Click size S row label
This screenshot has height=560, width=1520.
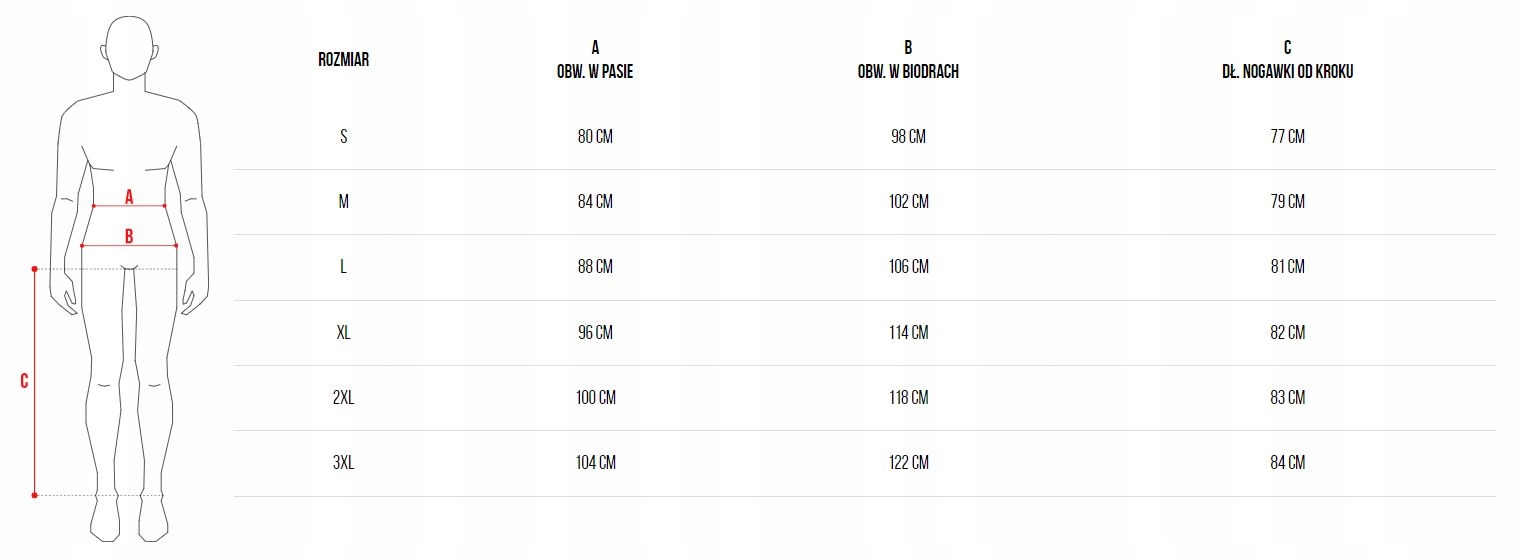343,137
